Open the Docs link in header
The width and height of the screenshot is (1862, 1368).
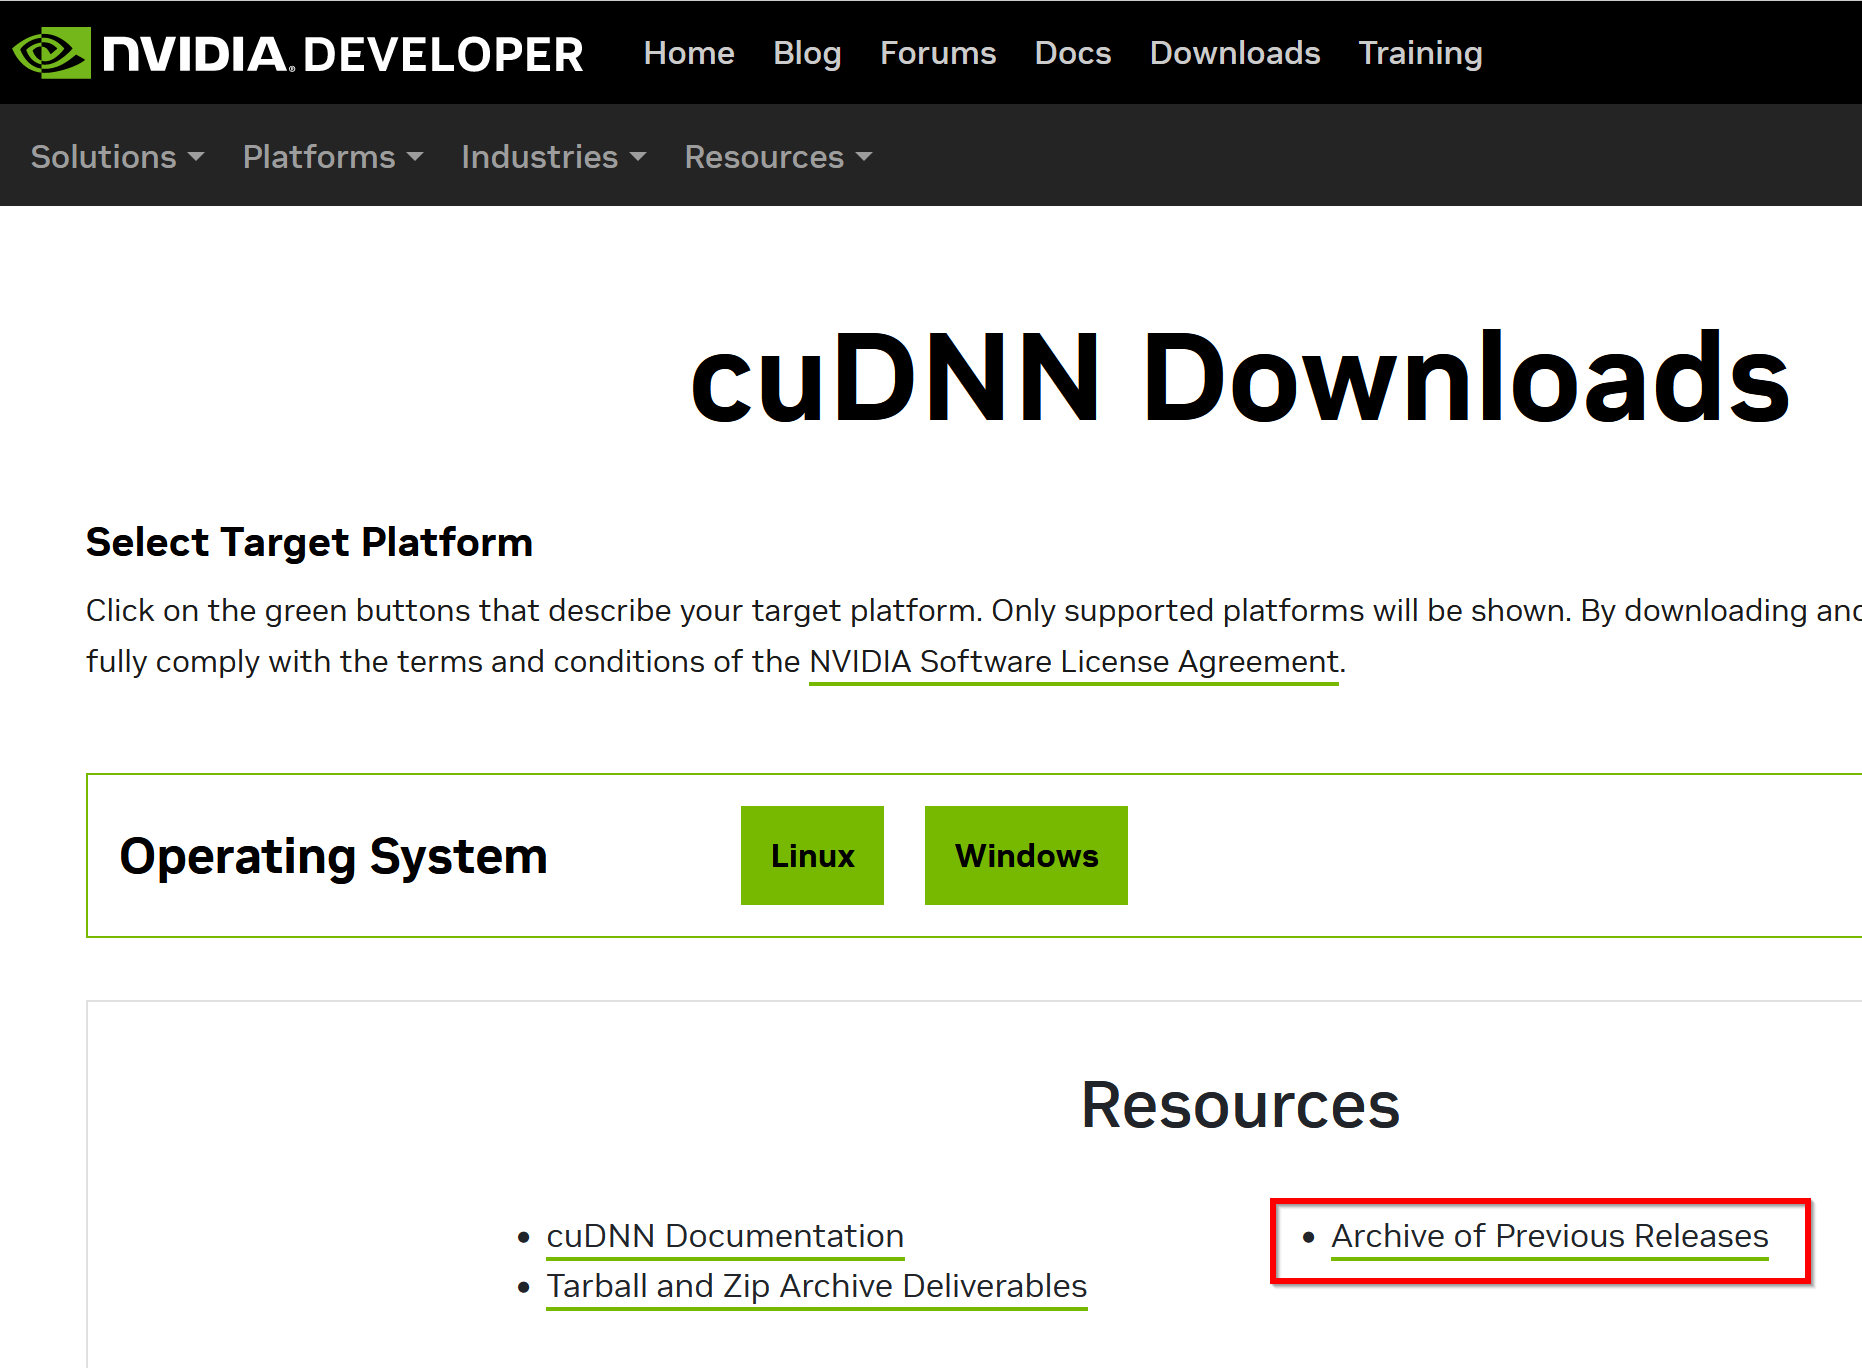pos(1072,53)
